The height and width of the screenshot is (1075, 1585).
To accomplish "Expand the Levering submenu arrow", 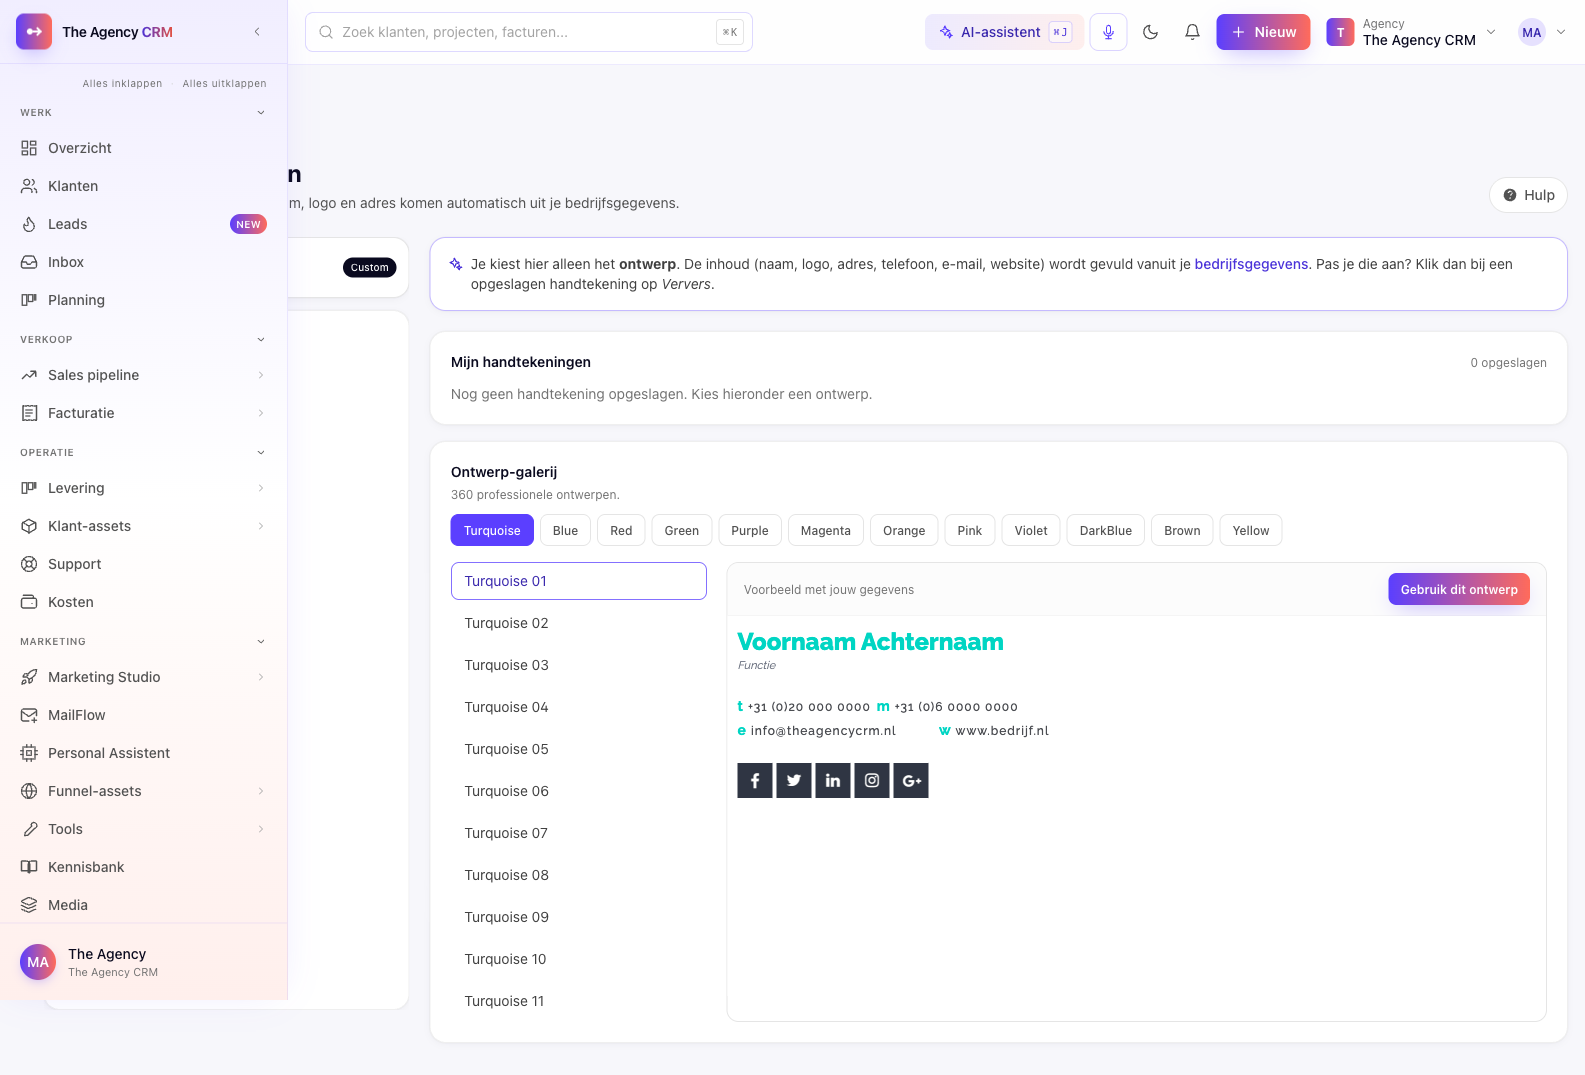I will 261,488.
